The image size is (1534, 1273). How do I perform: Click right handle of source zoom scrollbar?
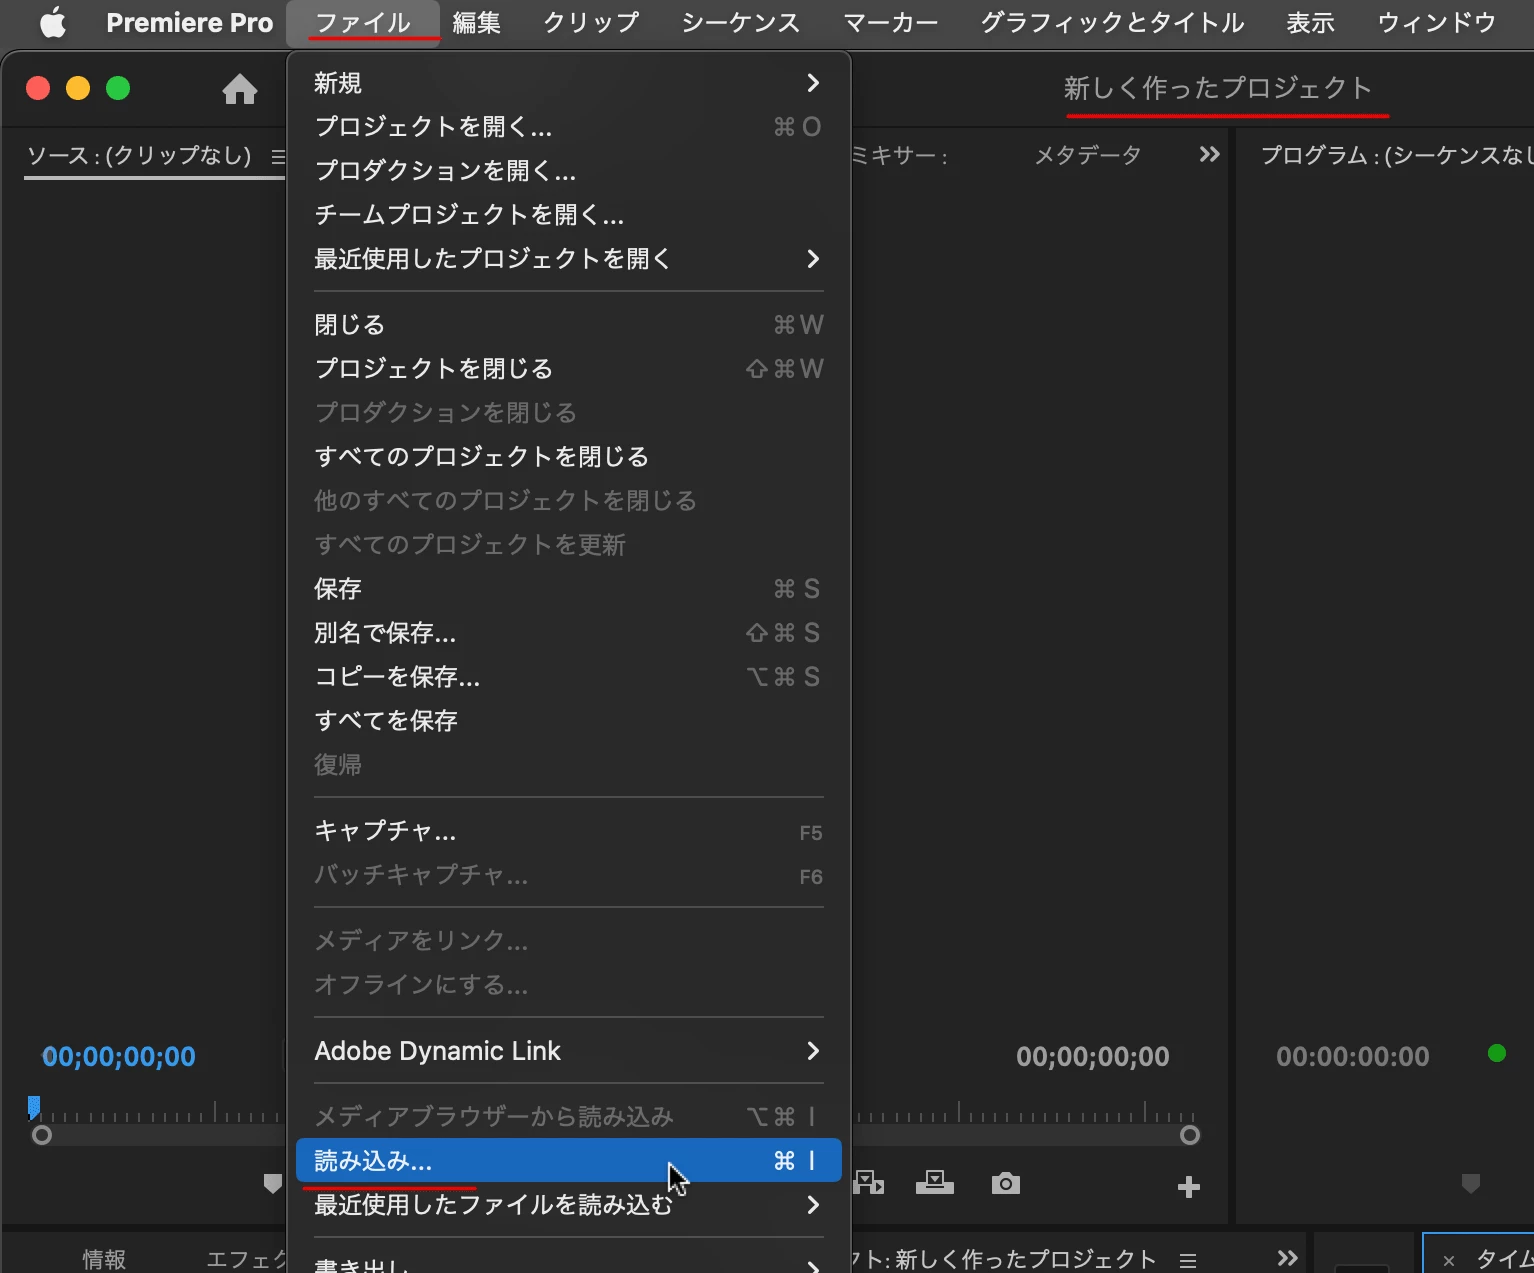[x=1190, y=1135]
